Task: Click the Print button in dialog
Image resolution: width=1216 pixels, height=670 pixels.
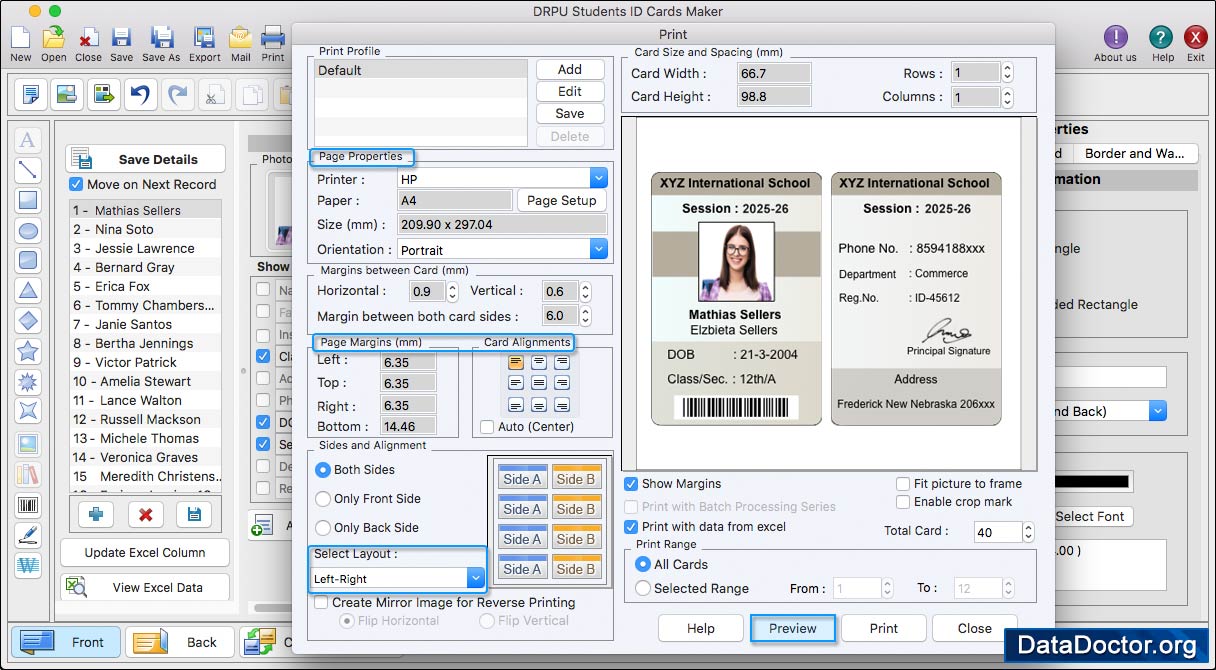Action: [884, 628]
